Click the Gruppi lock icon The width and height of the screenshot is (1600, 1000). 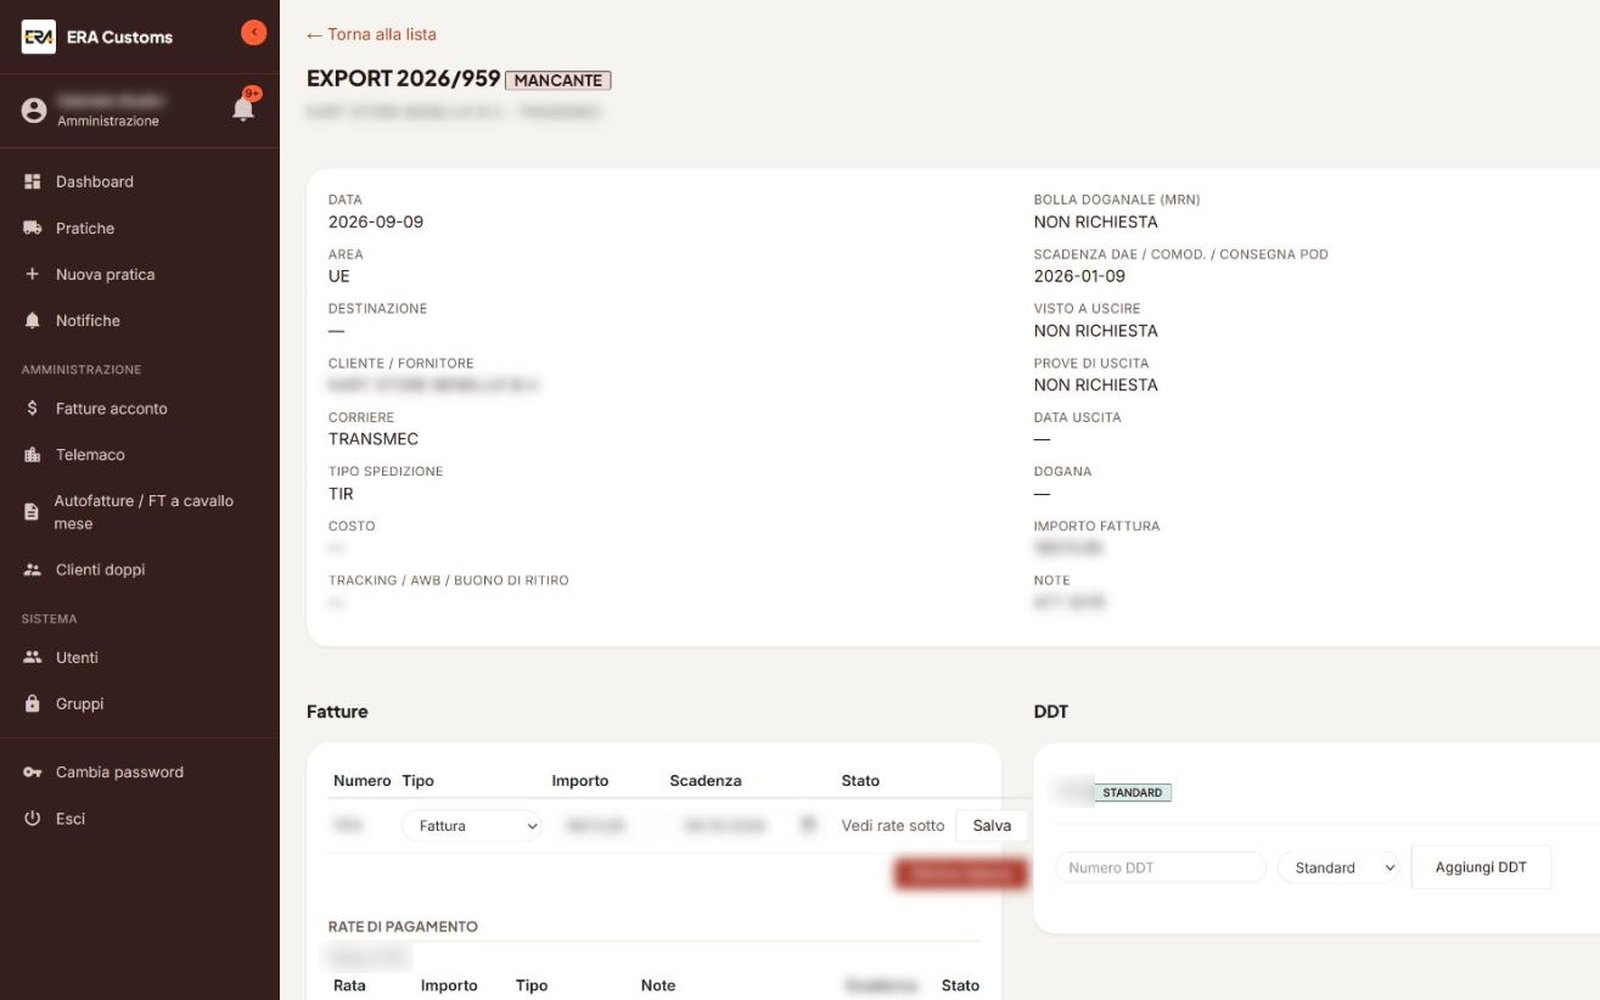coord(32,703)
